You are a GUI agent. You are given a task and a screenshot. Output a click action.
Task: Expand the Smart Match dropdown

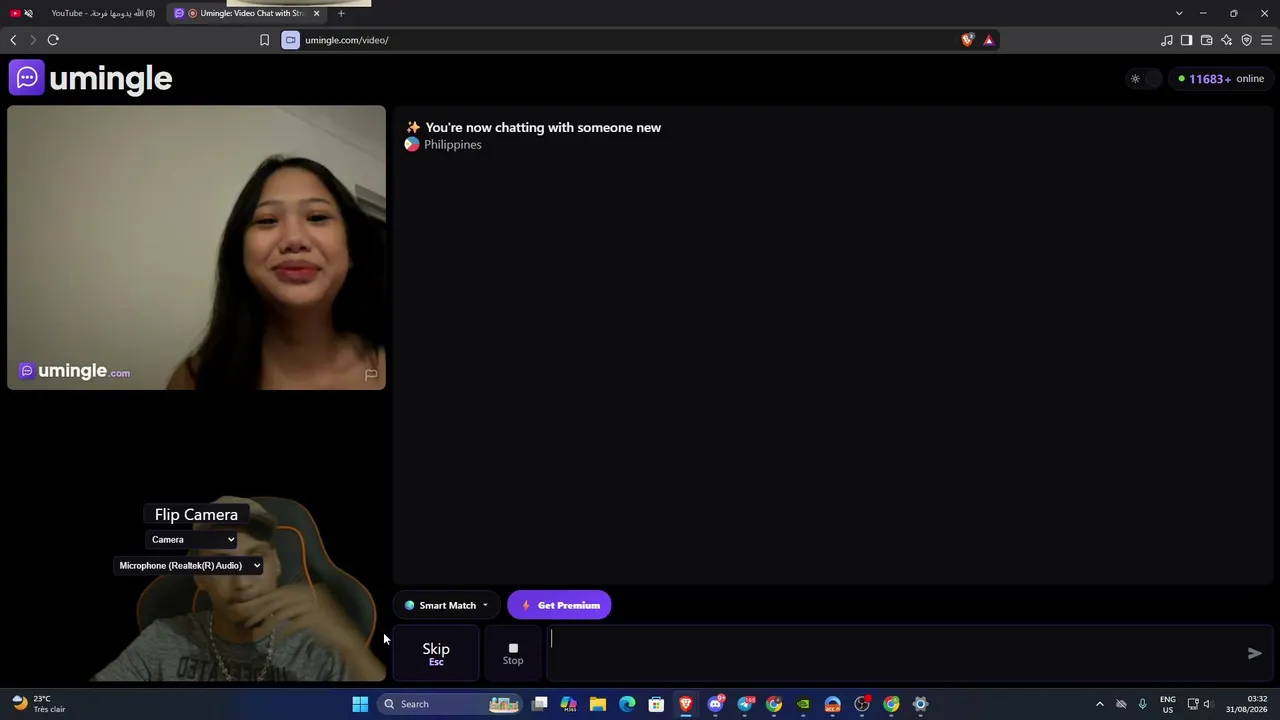(446, 605)
